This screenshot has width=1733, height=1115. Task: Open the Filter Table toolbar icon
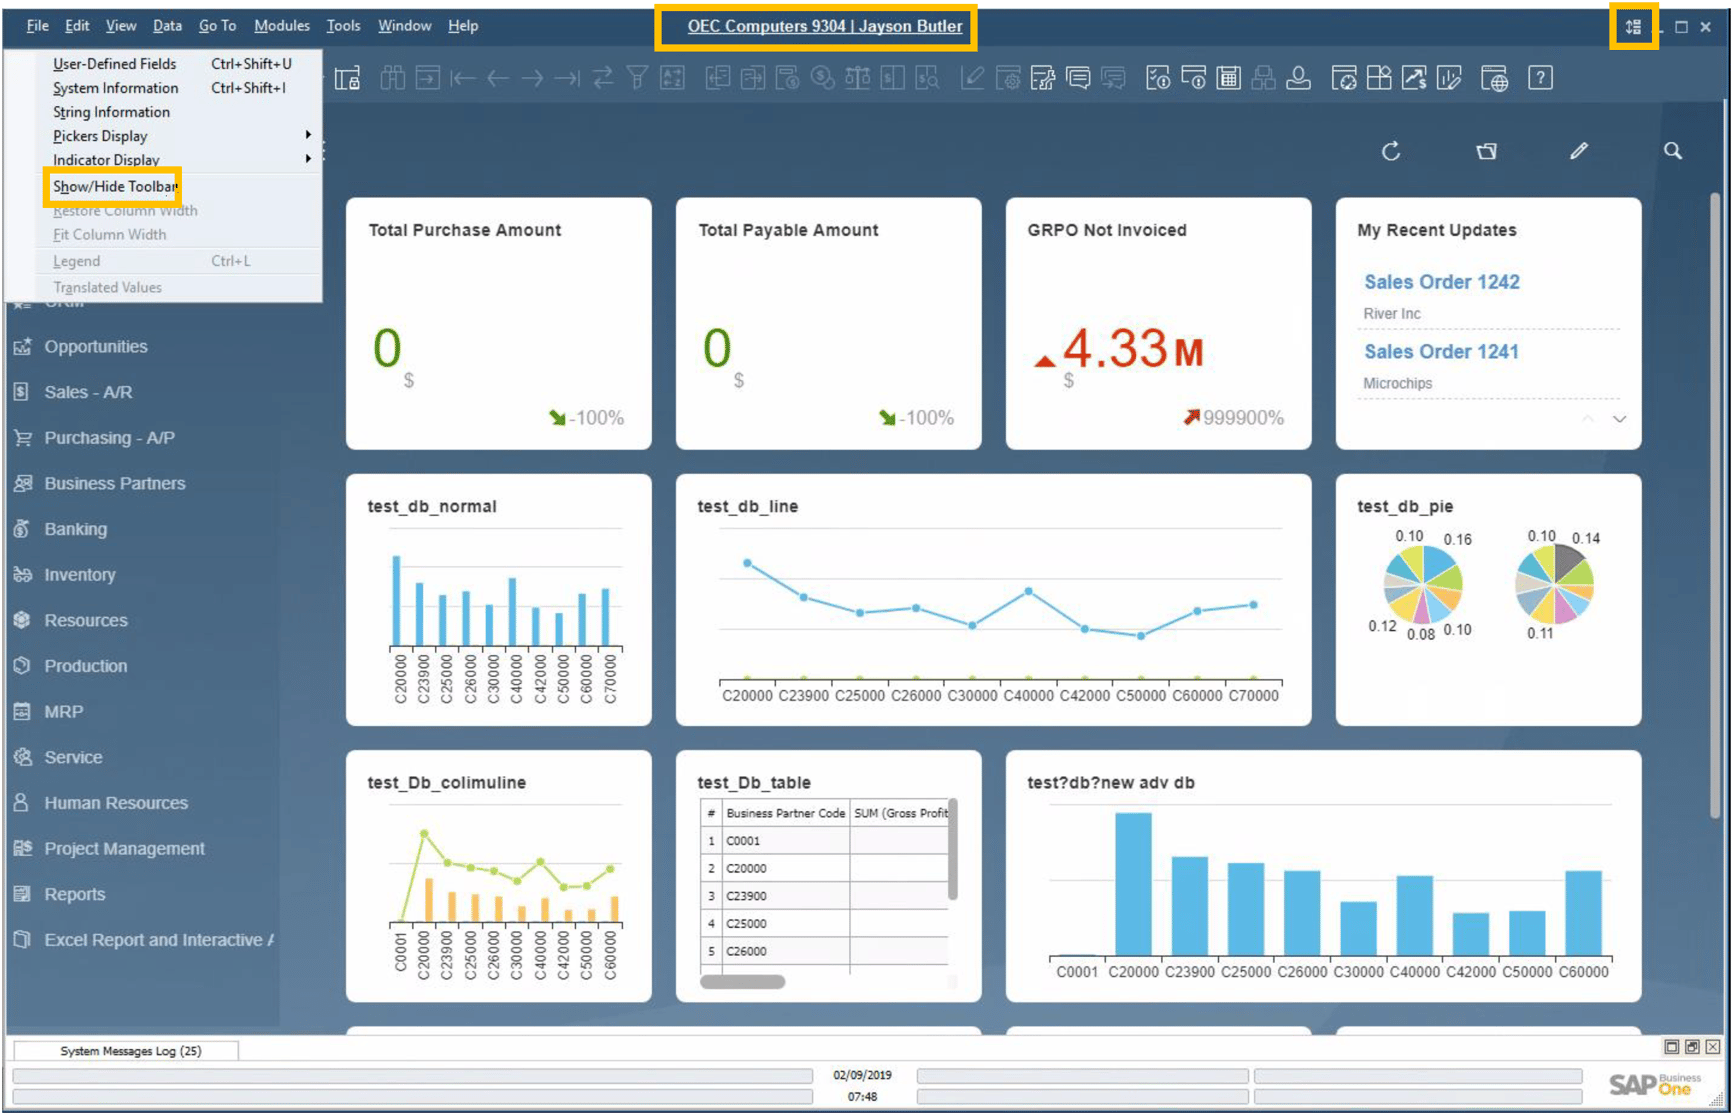point(637,77)
